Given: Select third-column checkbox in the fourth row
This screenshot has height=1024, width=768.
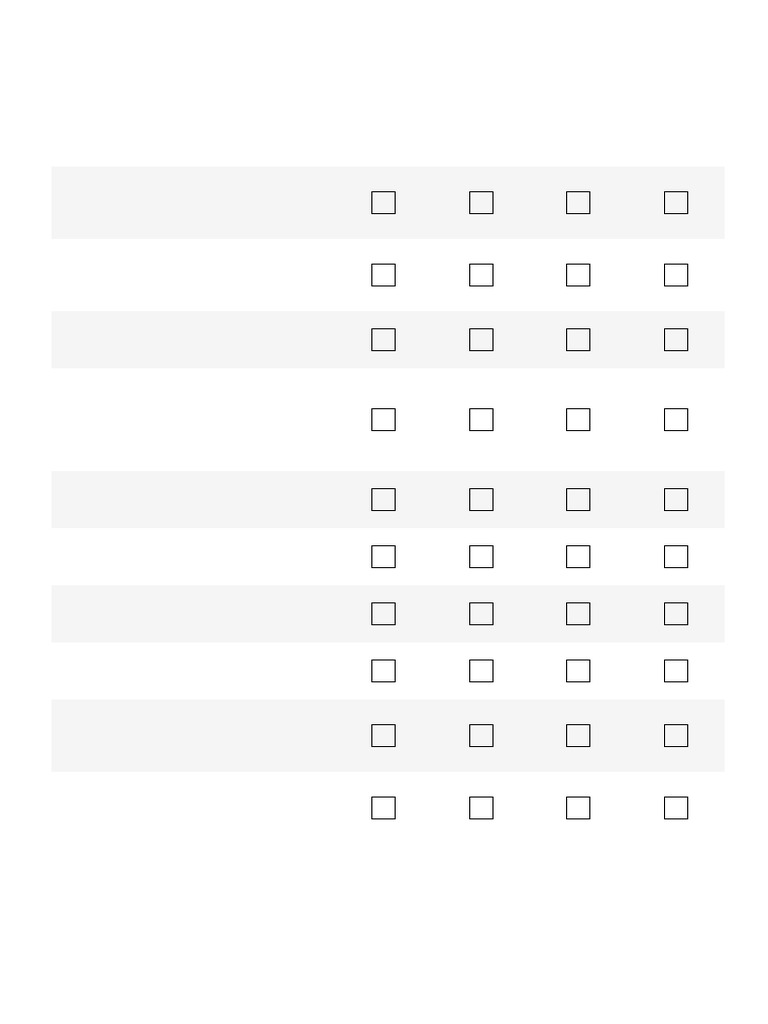Looking at the screenshot, I should coord(578,420).
